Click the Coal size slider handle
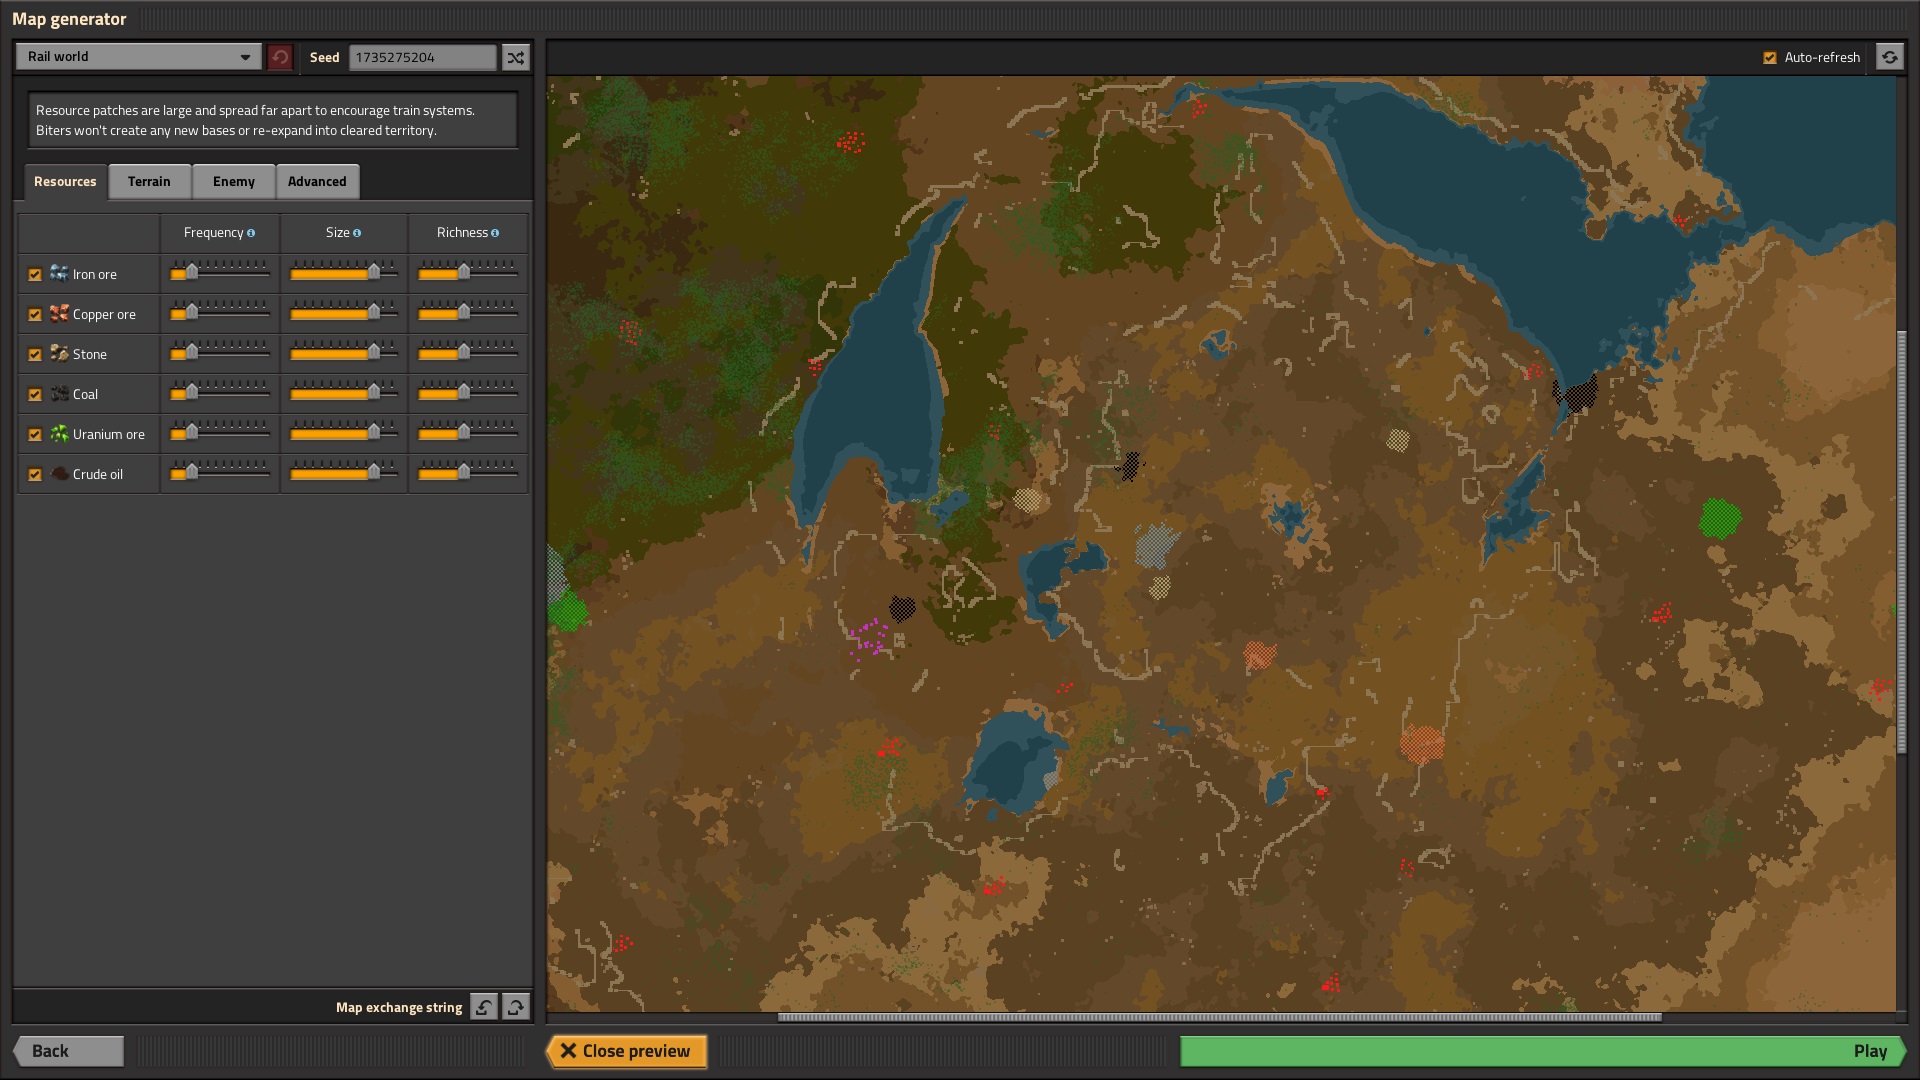This screenshot has width=1920, height=1080. click(374, 392)
